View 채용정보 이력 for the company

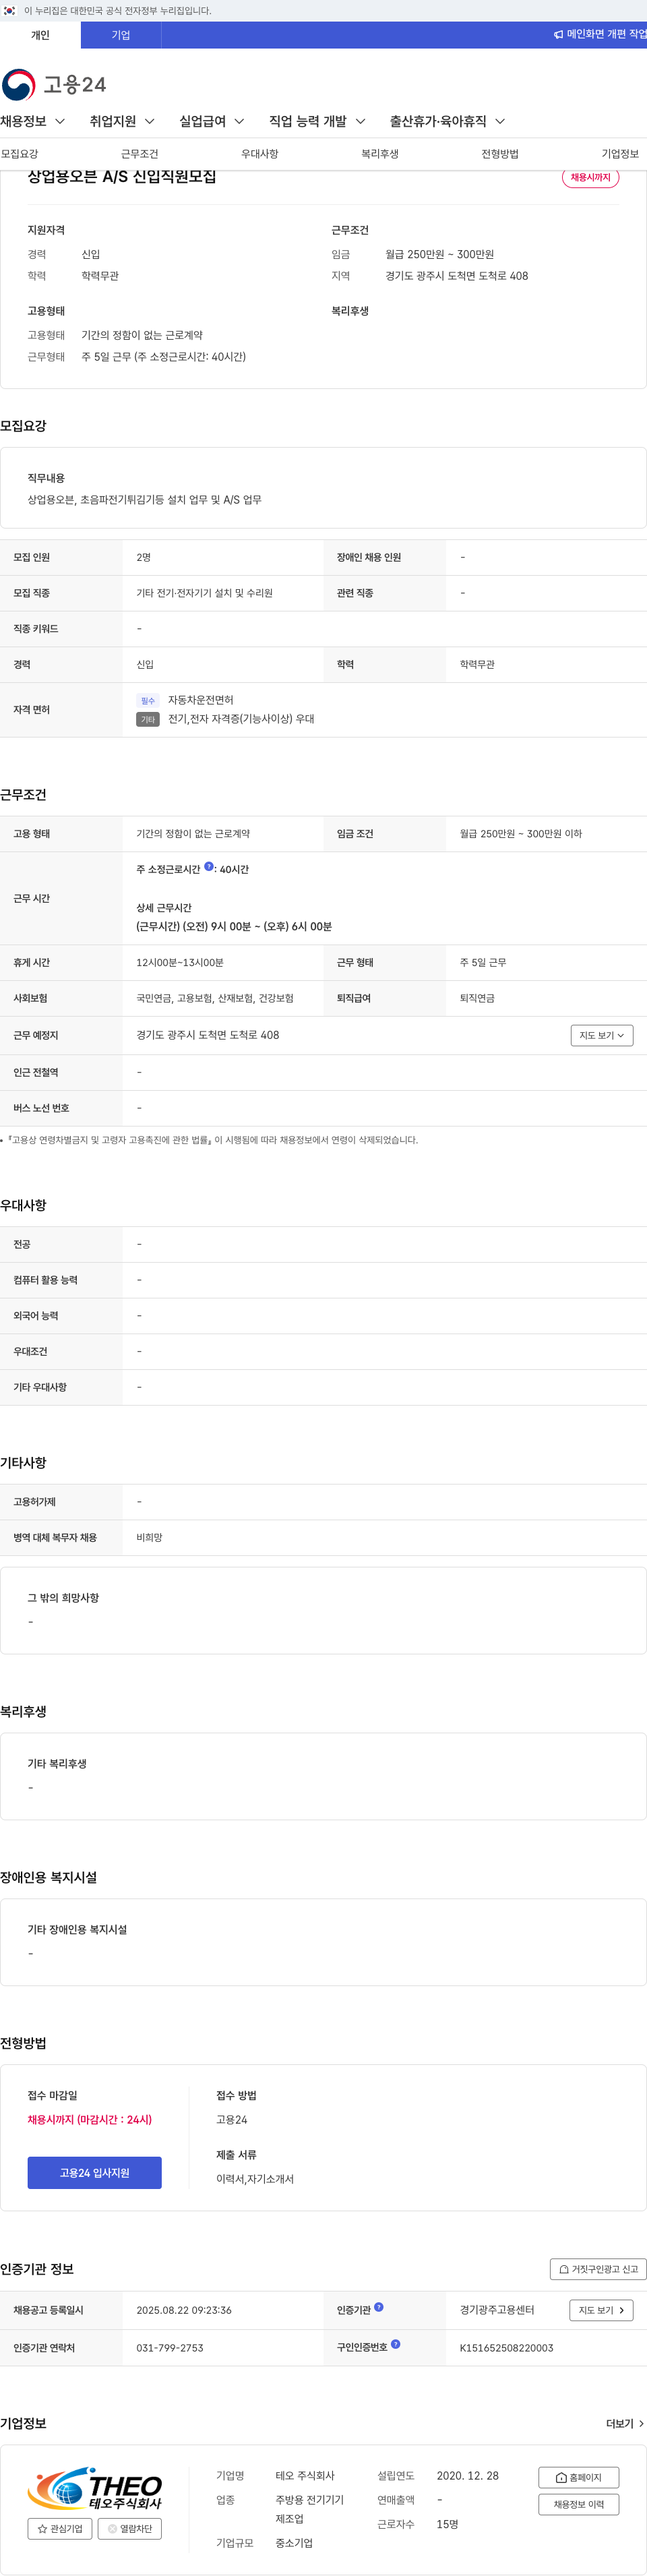pos(579,2504)
